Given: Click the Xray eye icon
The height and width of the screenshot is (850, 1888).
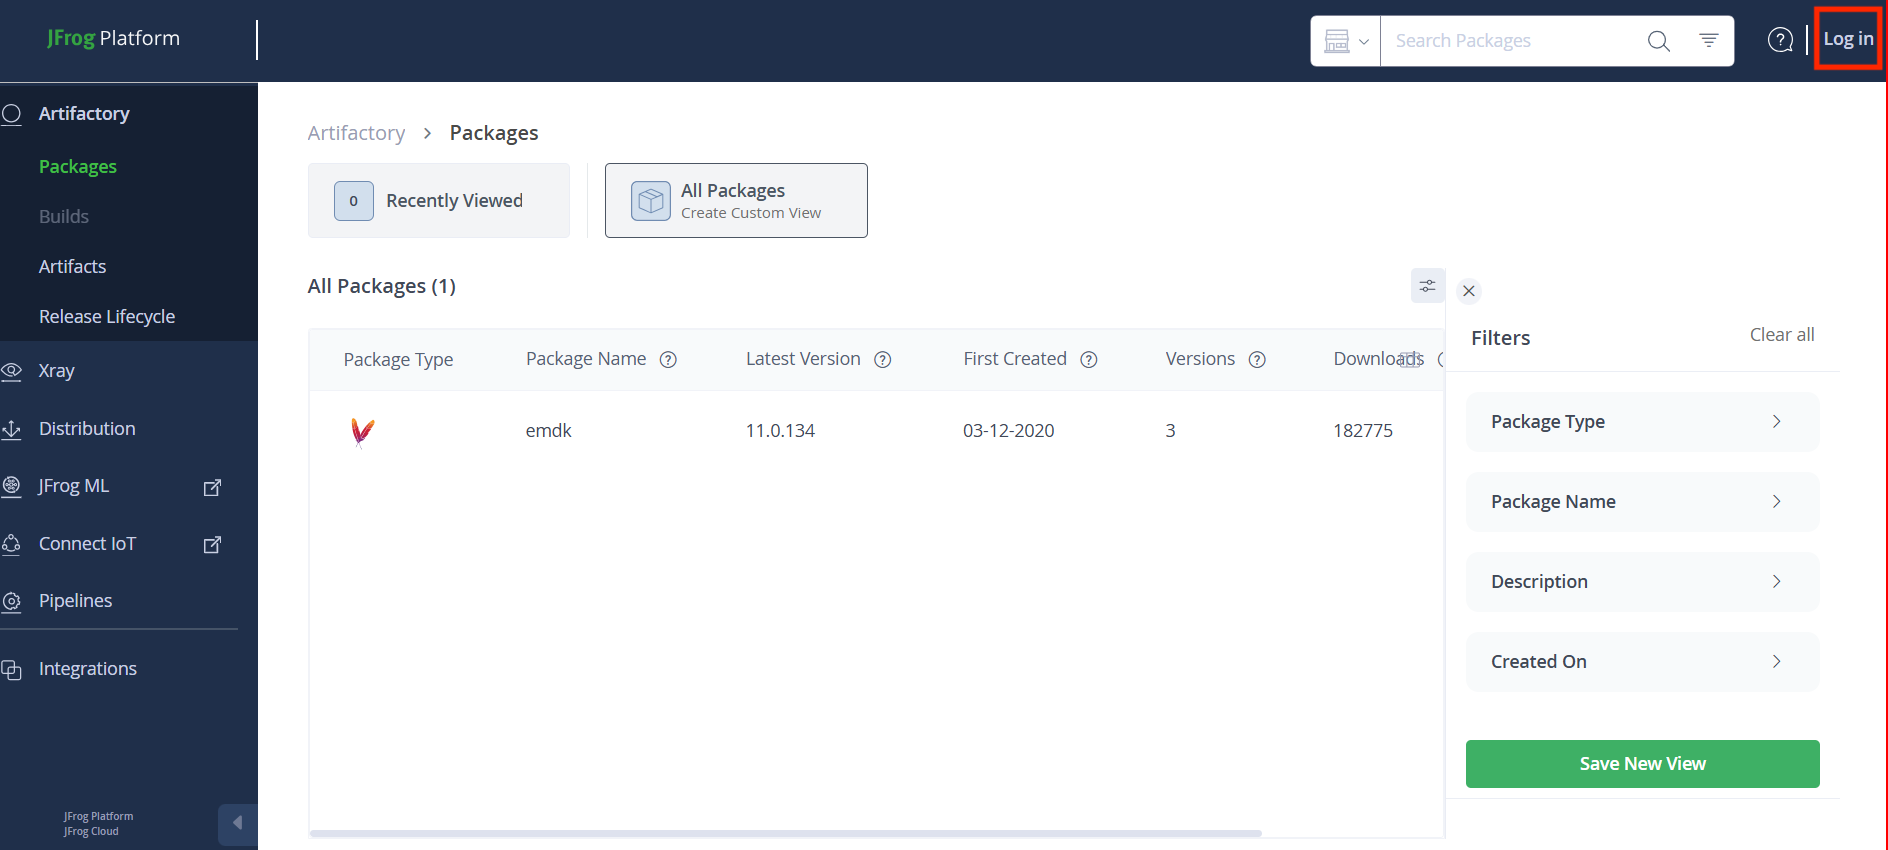Looking at the screenshot, I should tap(11, 371).
